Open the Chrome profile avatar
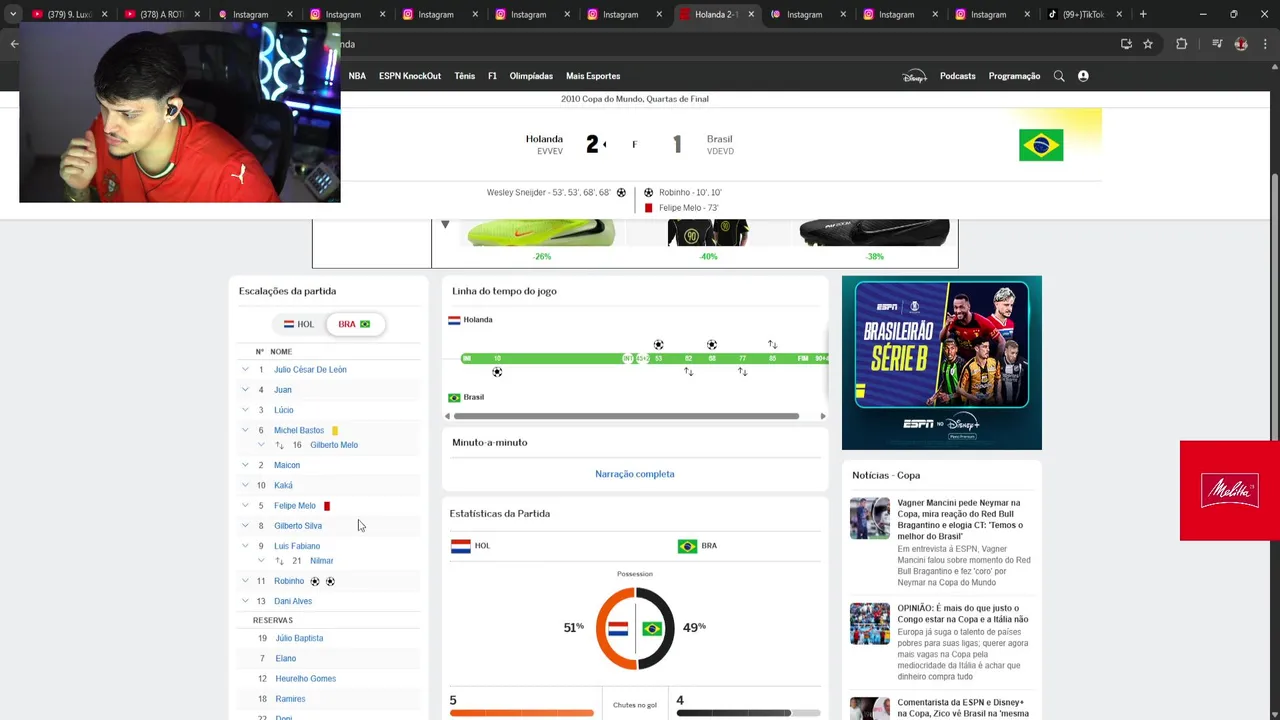1280x720 pixels. (x=1241, y=44)
